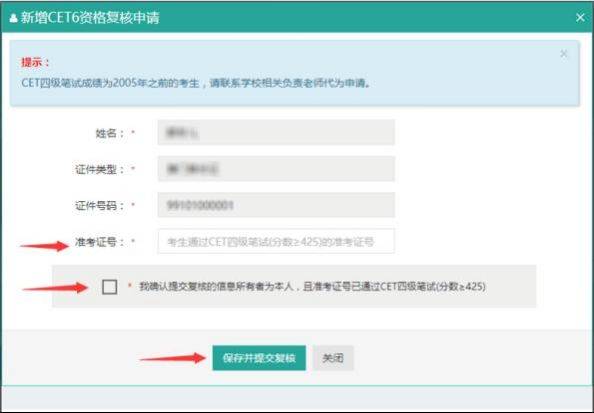
Task: Click the 证件号码 label
Action: click(x=100, y=206)
